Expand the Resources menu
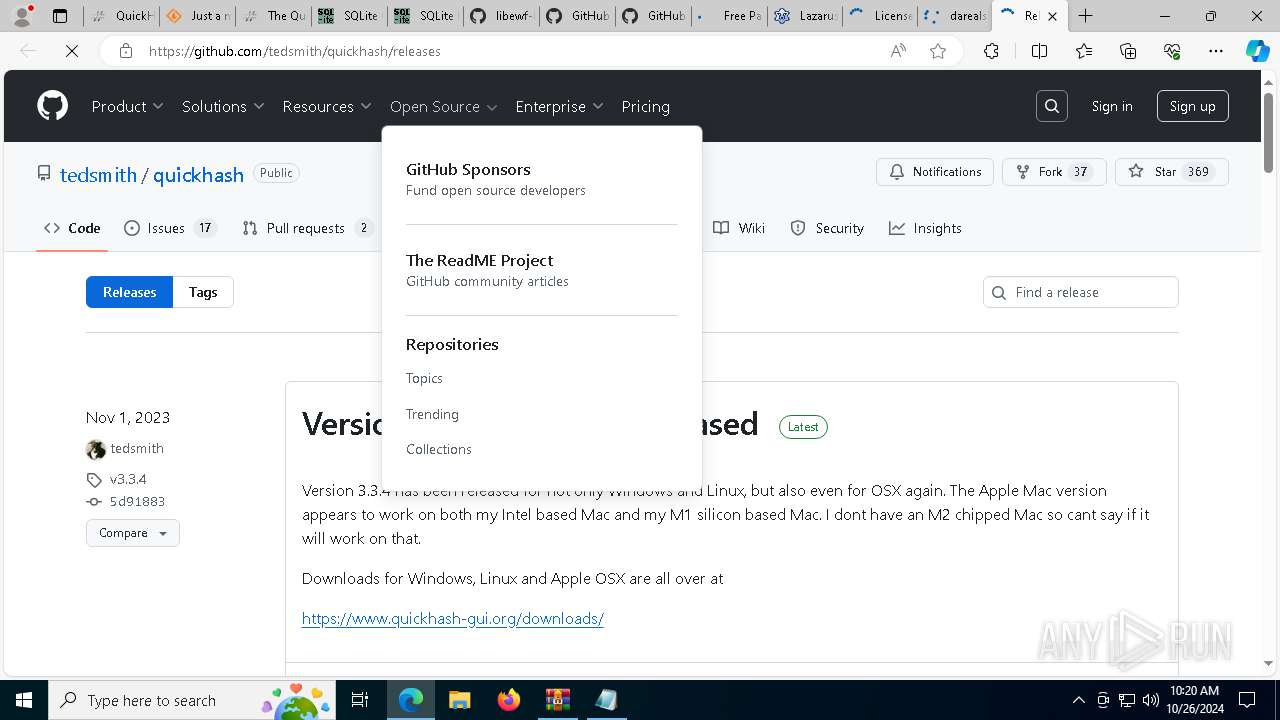The height and width of the screenshot is (720, 1280). pyautogui.click(x=327, y=106)
